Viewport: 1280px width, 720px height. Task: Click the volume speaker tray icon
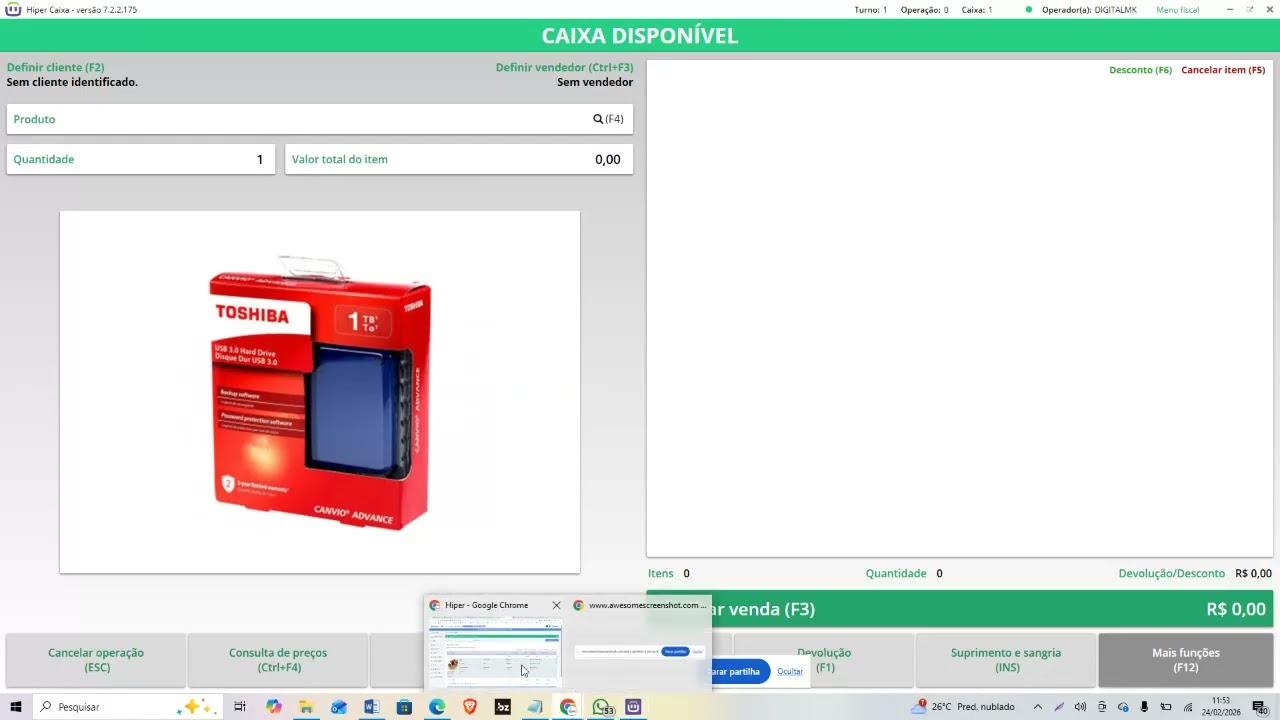coord(1080,707)
